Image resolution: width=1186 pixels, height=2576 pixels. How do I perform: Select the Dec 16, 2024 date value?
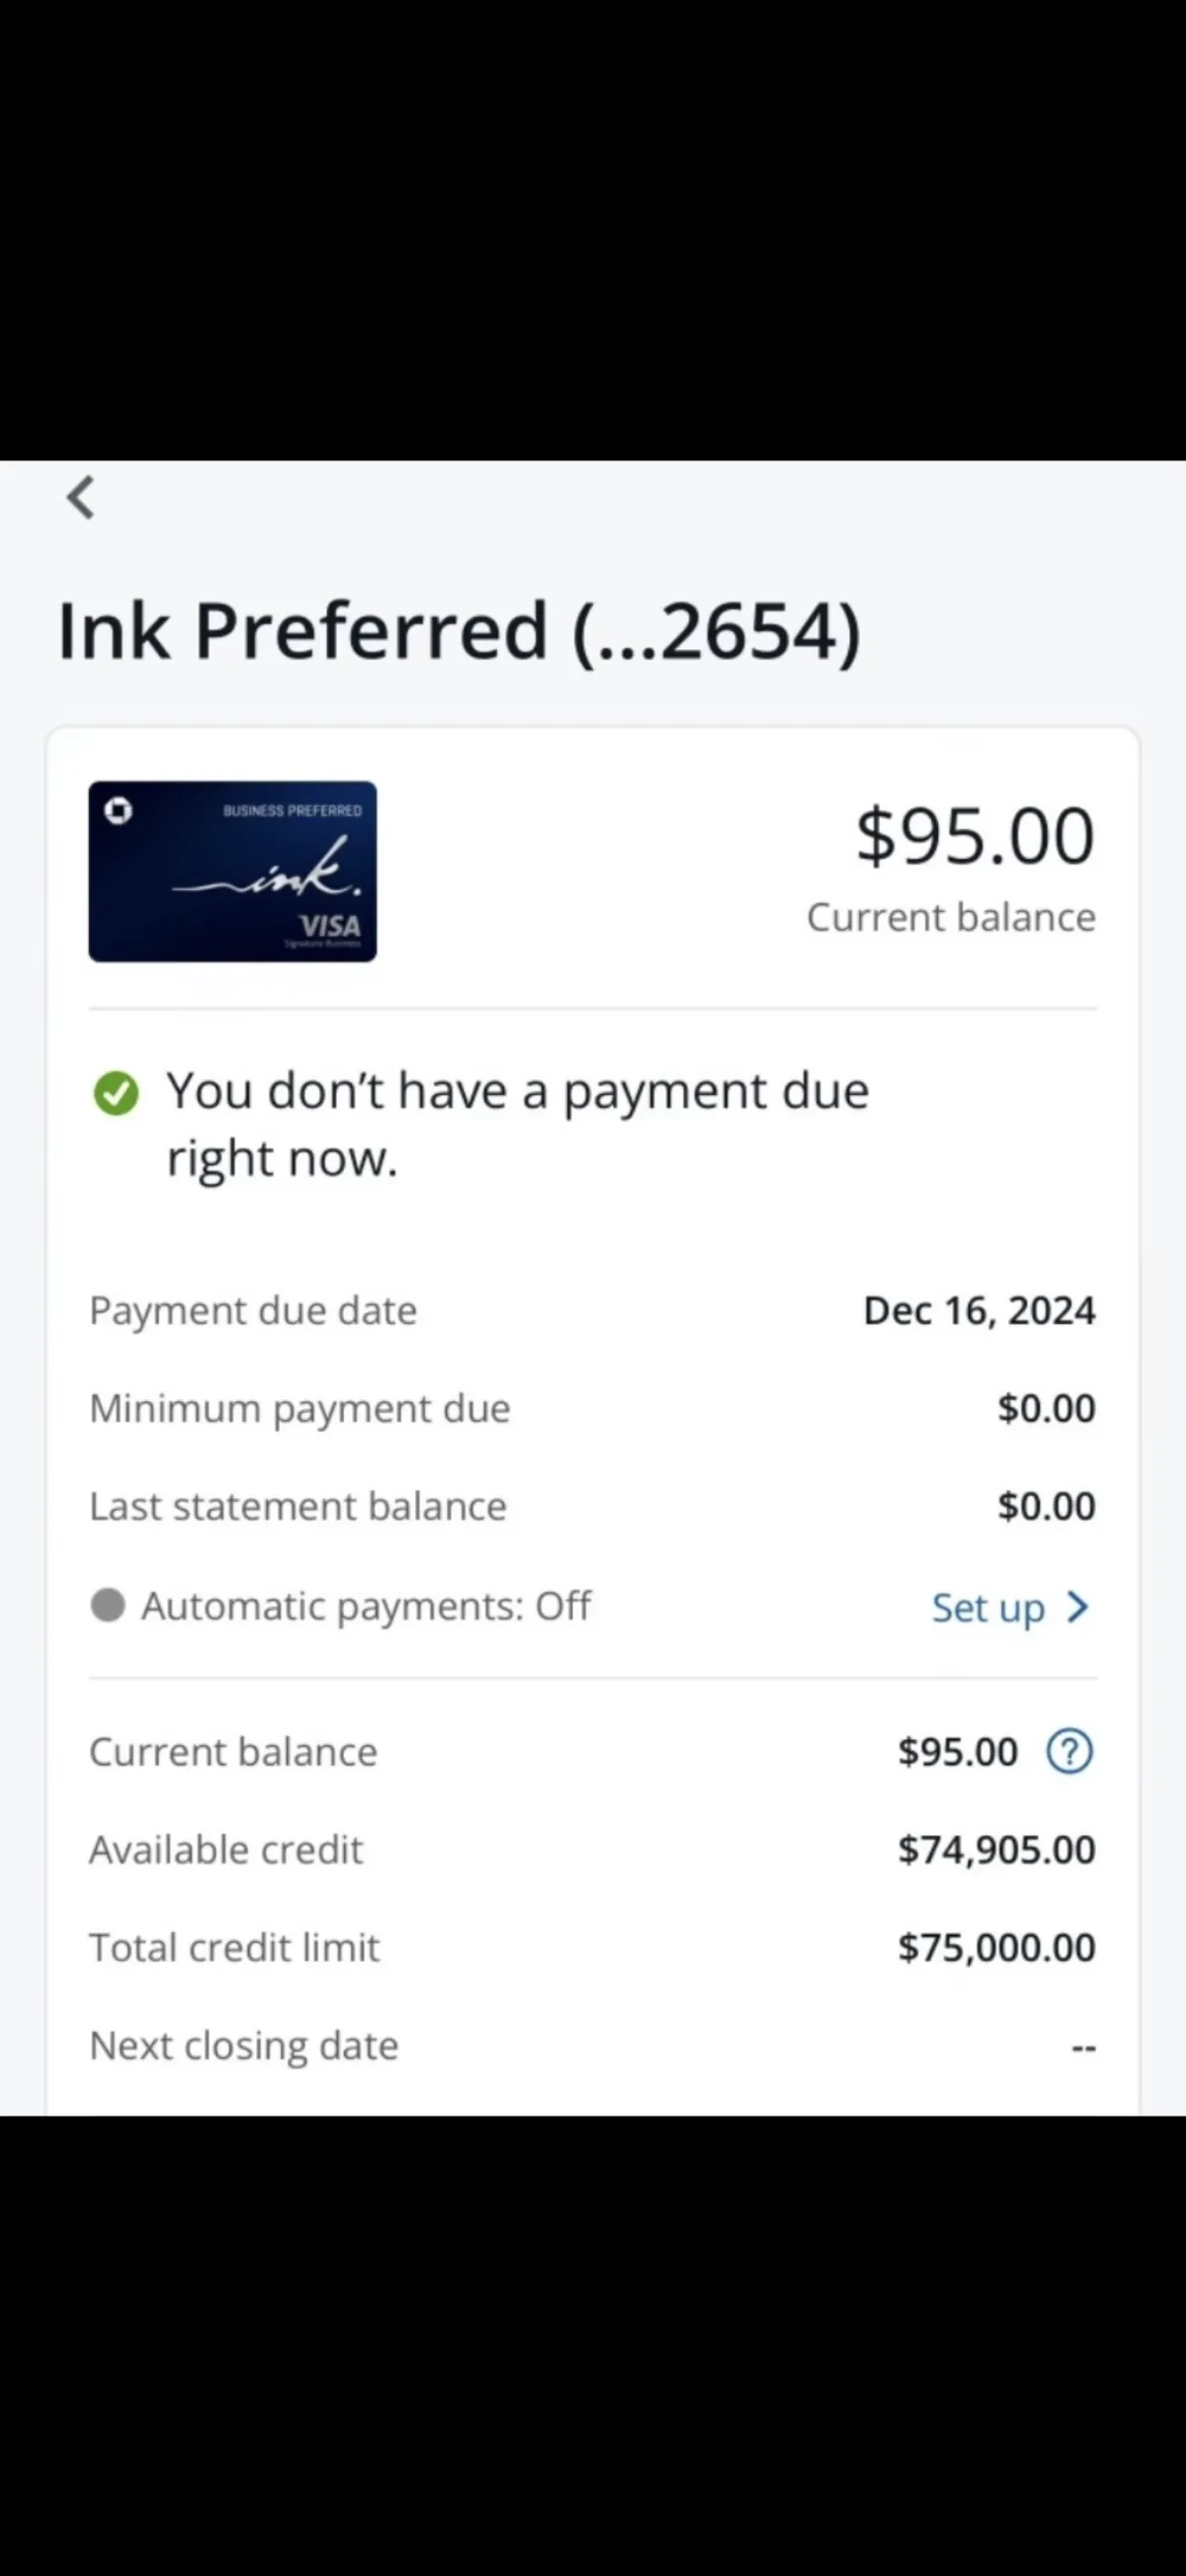point(979,1311)
